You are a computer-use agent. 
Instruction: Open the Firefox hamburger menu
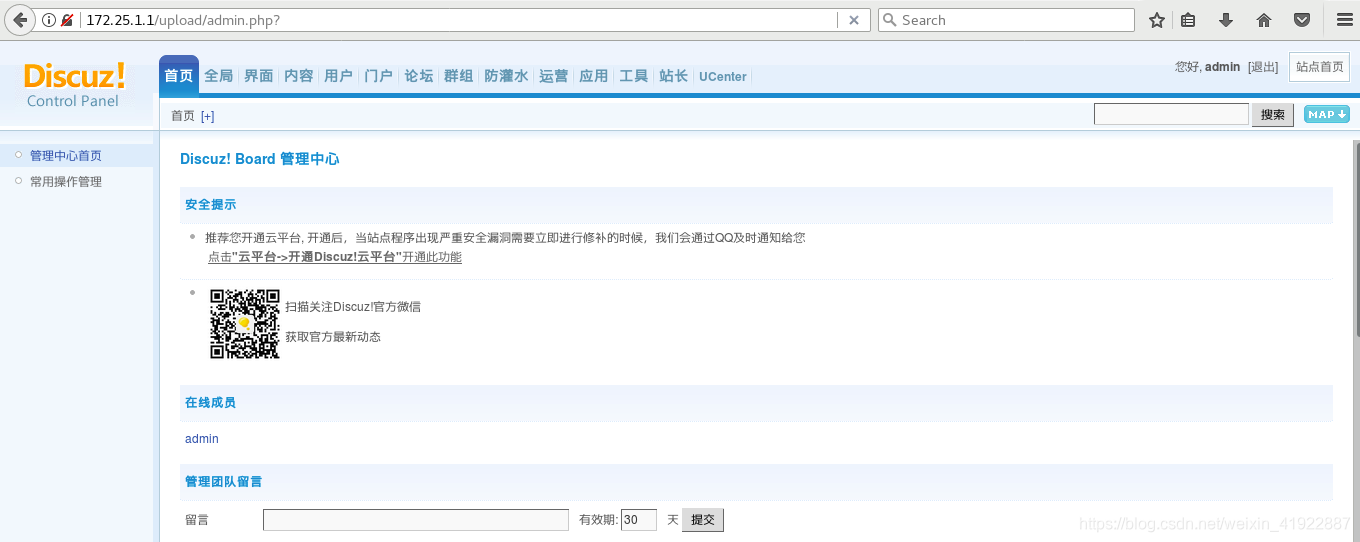(x=1344, y=20)
